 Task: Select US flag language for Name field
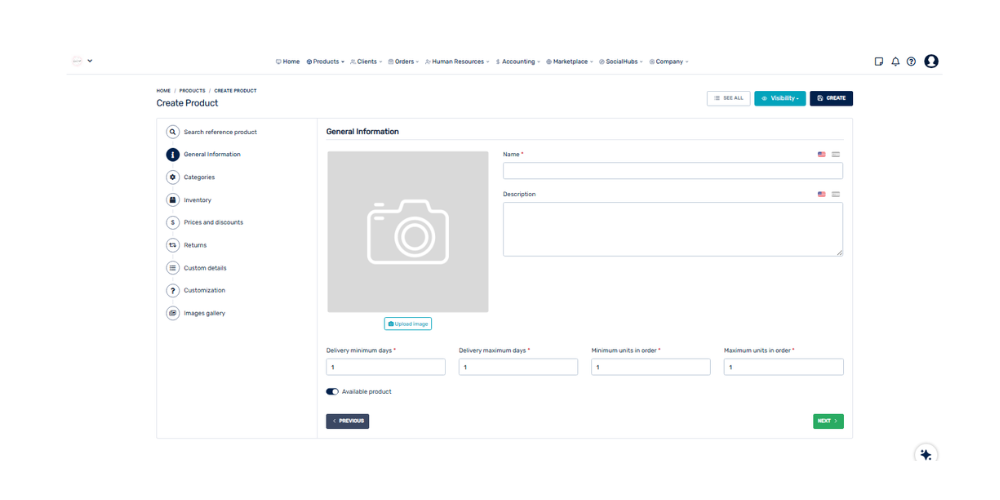[822, 154]
